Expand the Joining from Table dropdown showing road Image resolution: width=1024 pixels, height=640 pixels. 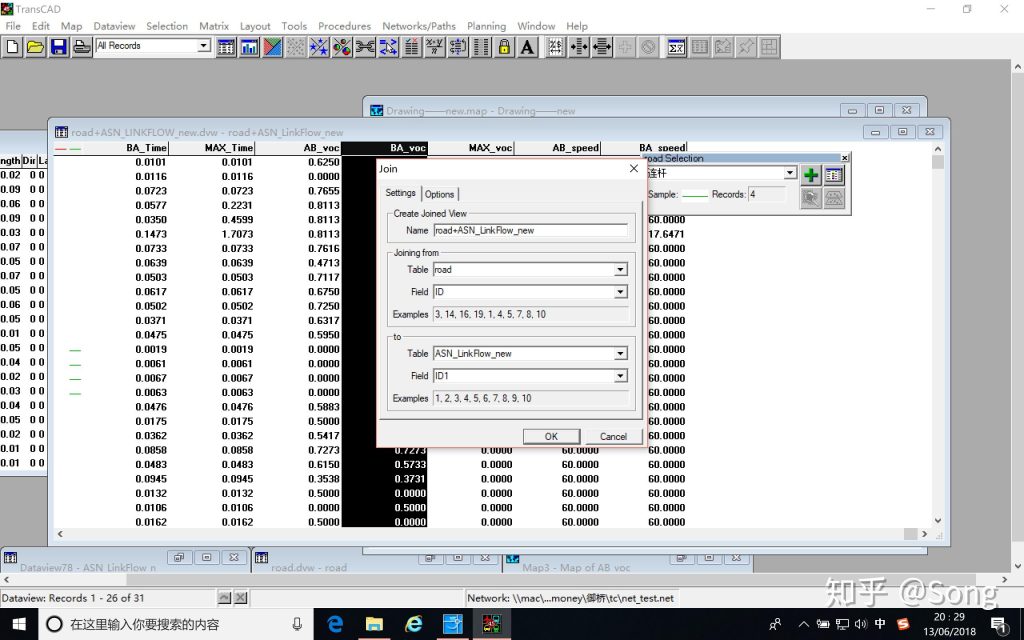620,270
